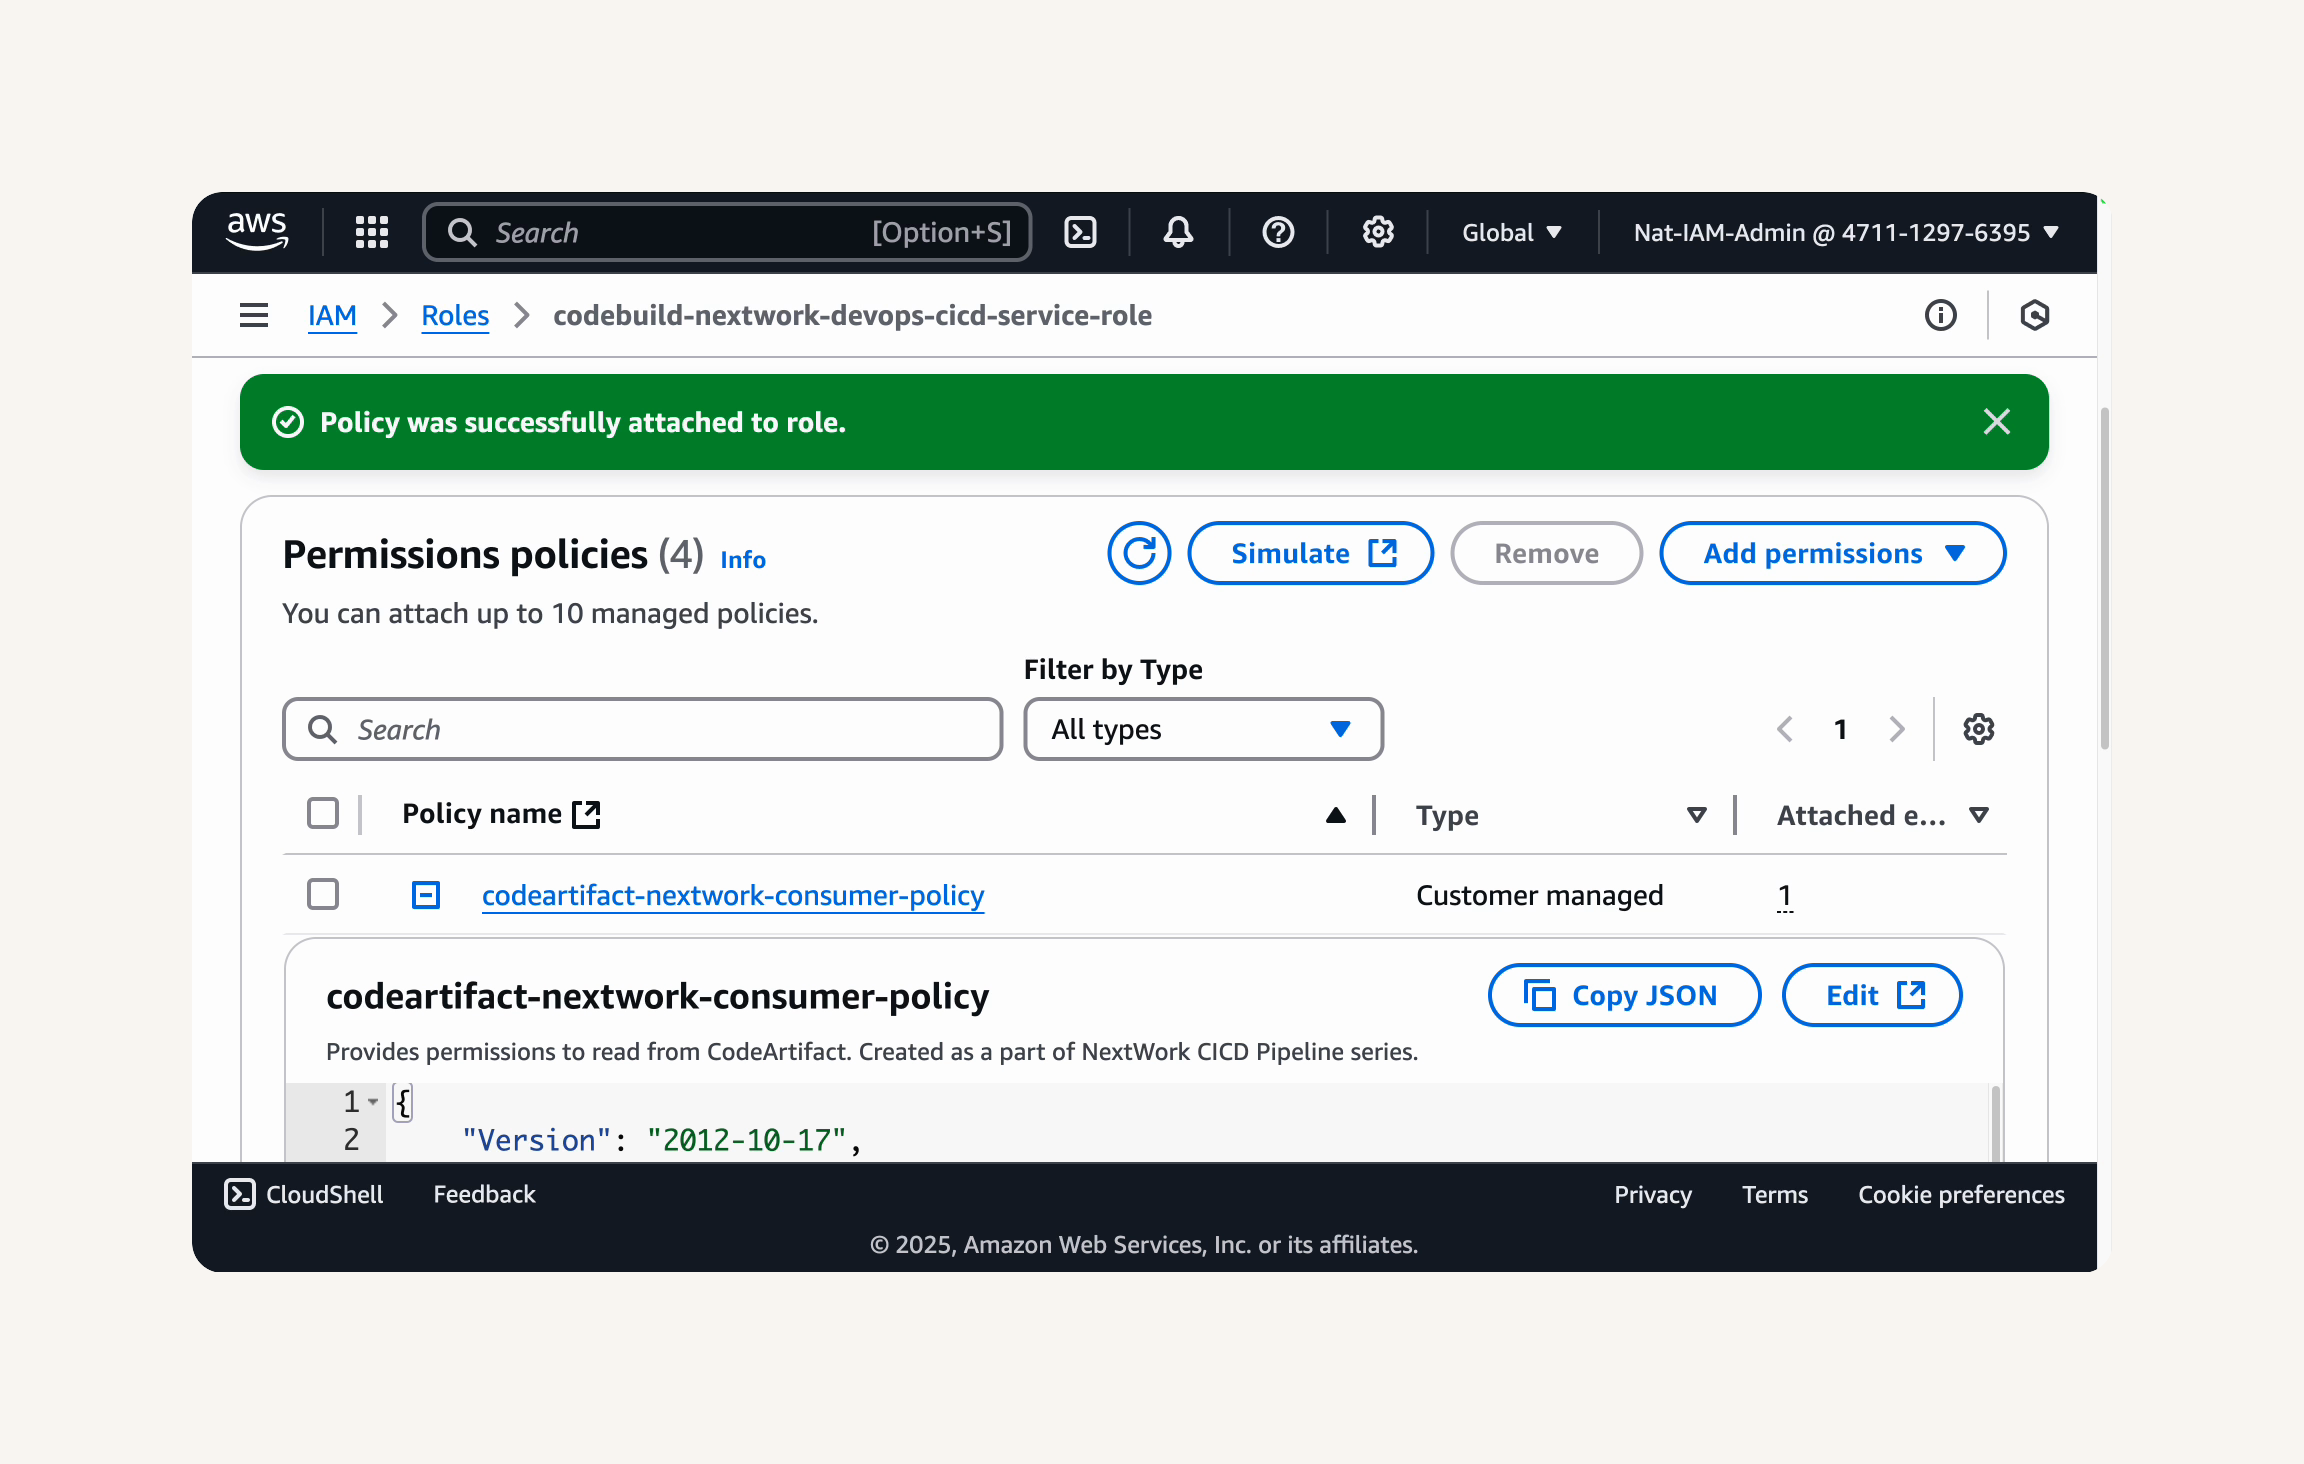Viewport: 2304px width, 1464px height.
Task: Refresh the permissions policies list
Action: pos(1139,553)
